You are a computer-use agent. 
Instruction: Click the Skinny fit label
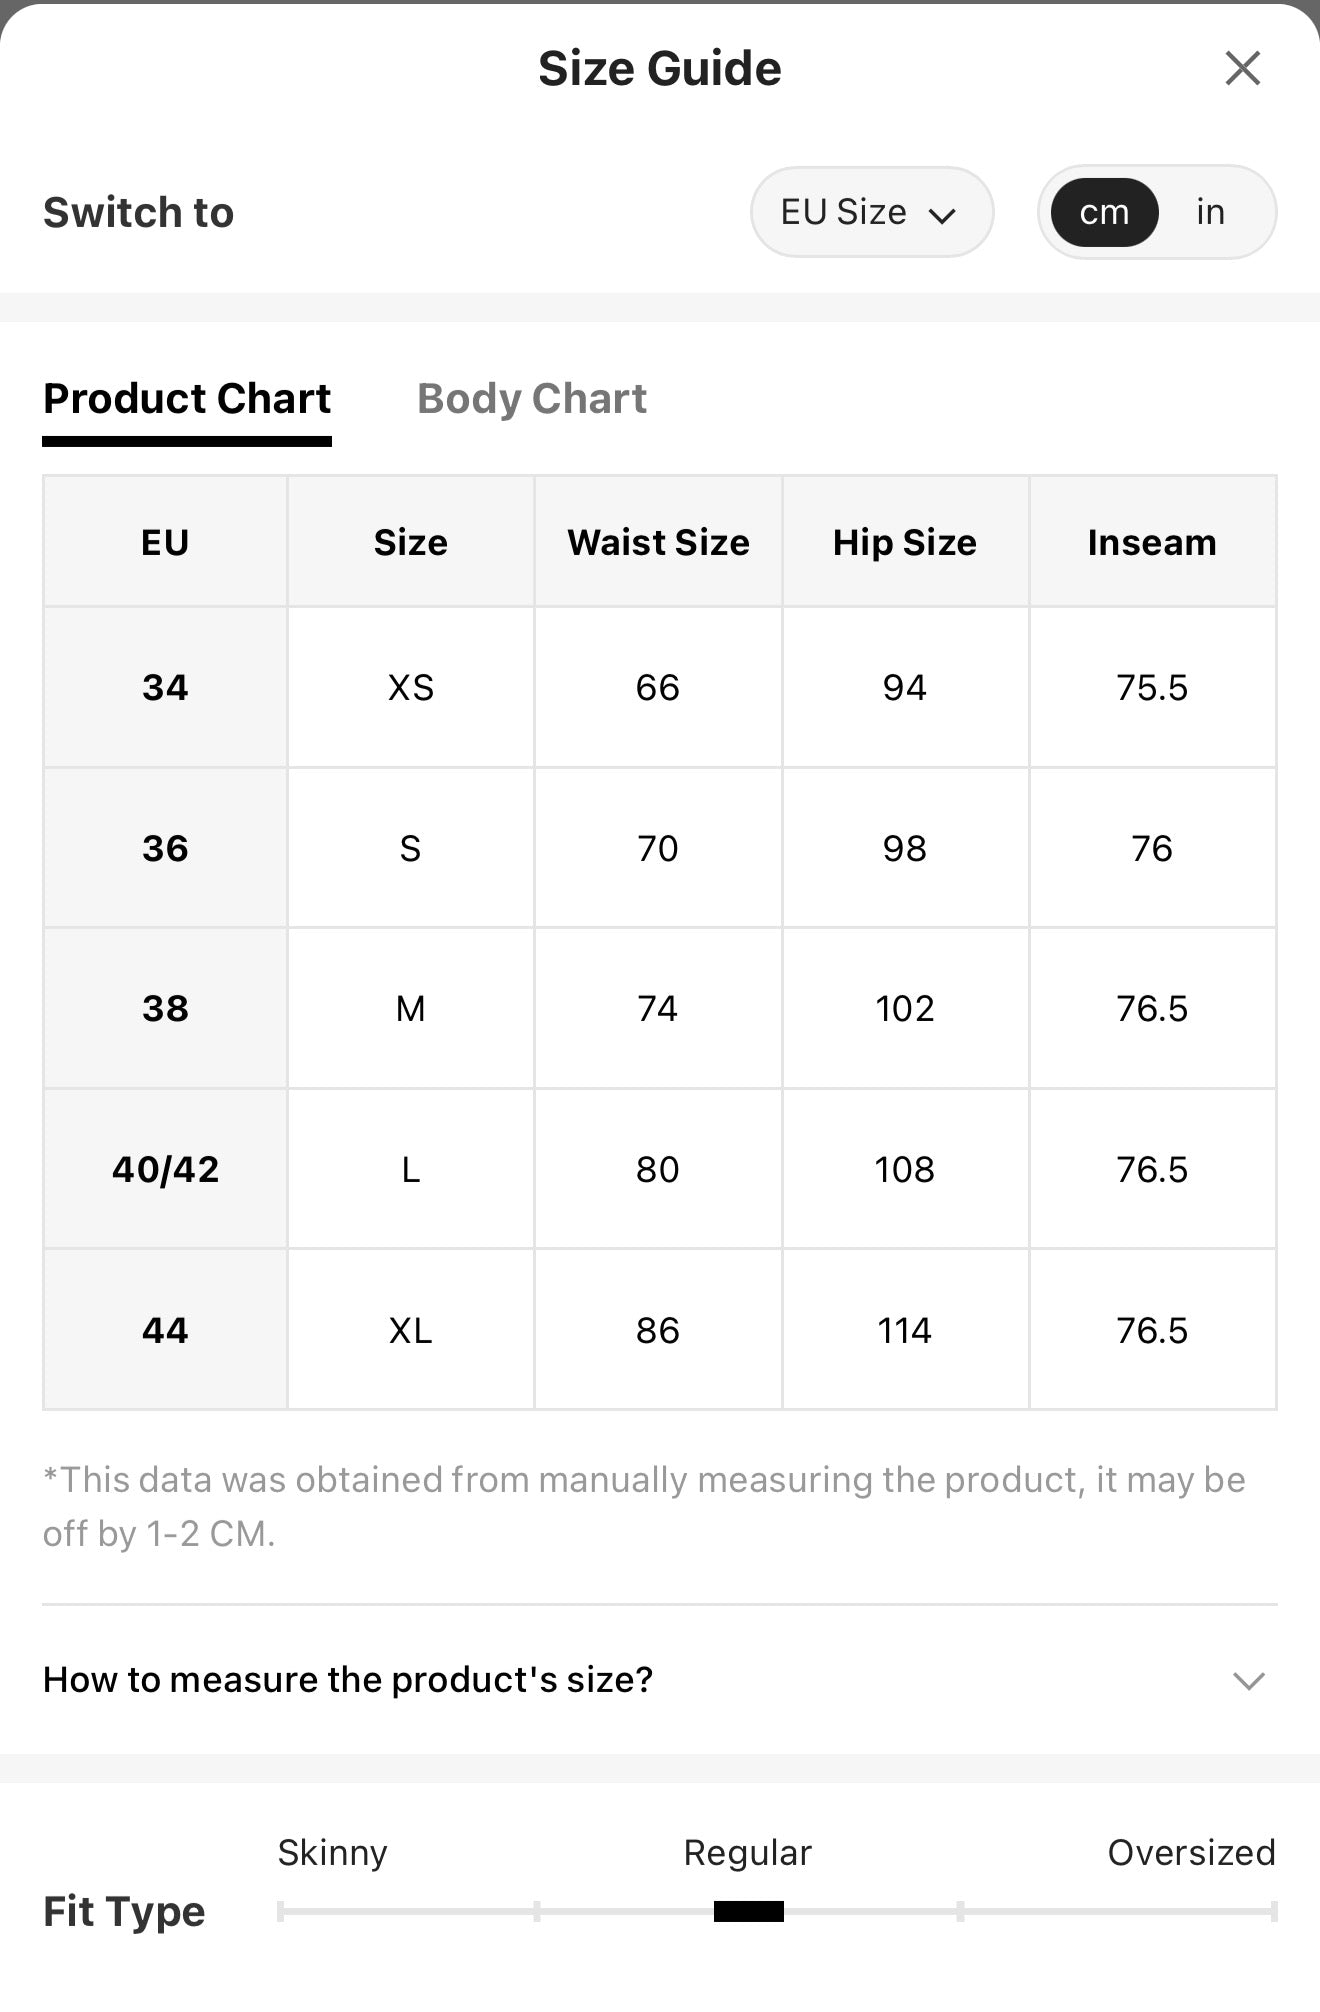click(332, 1853)
